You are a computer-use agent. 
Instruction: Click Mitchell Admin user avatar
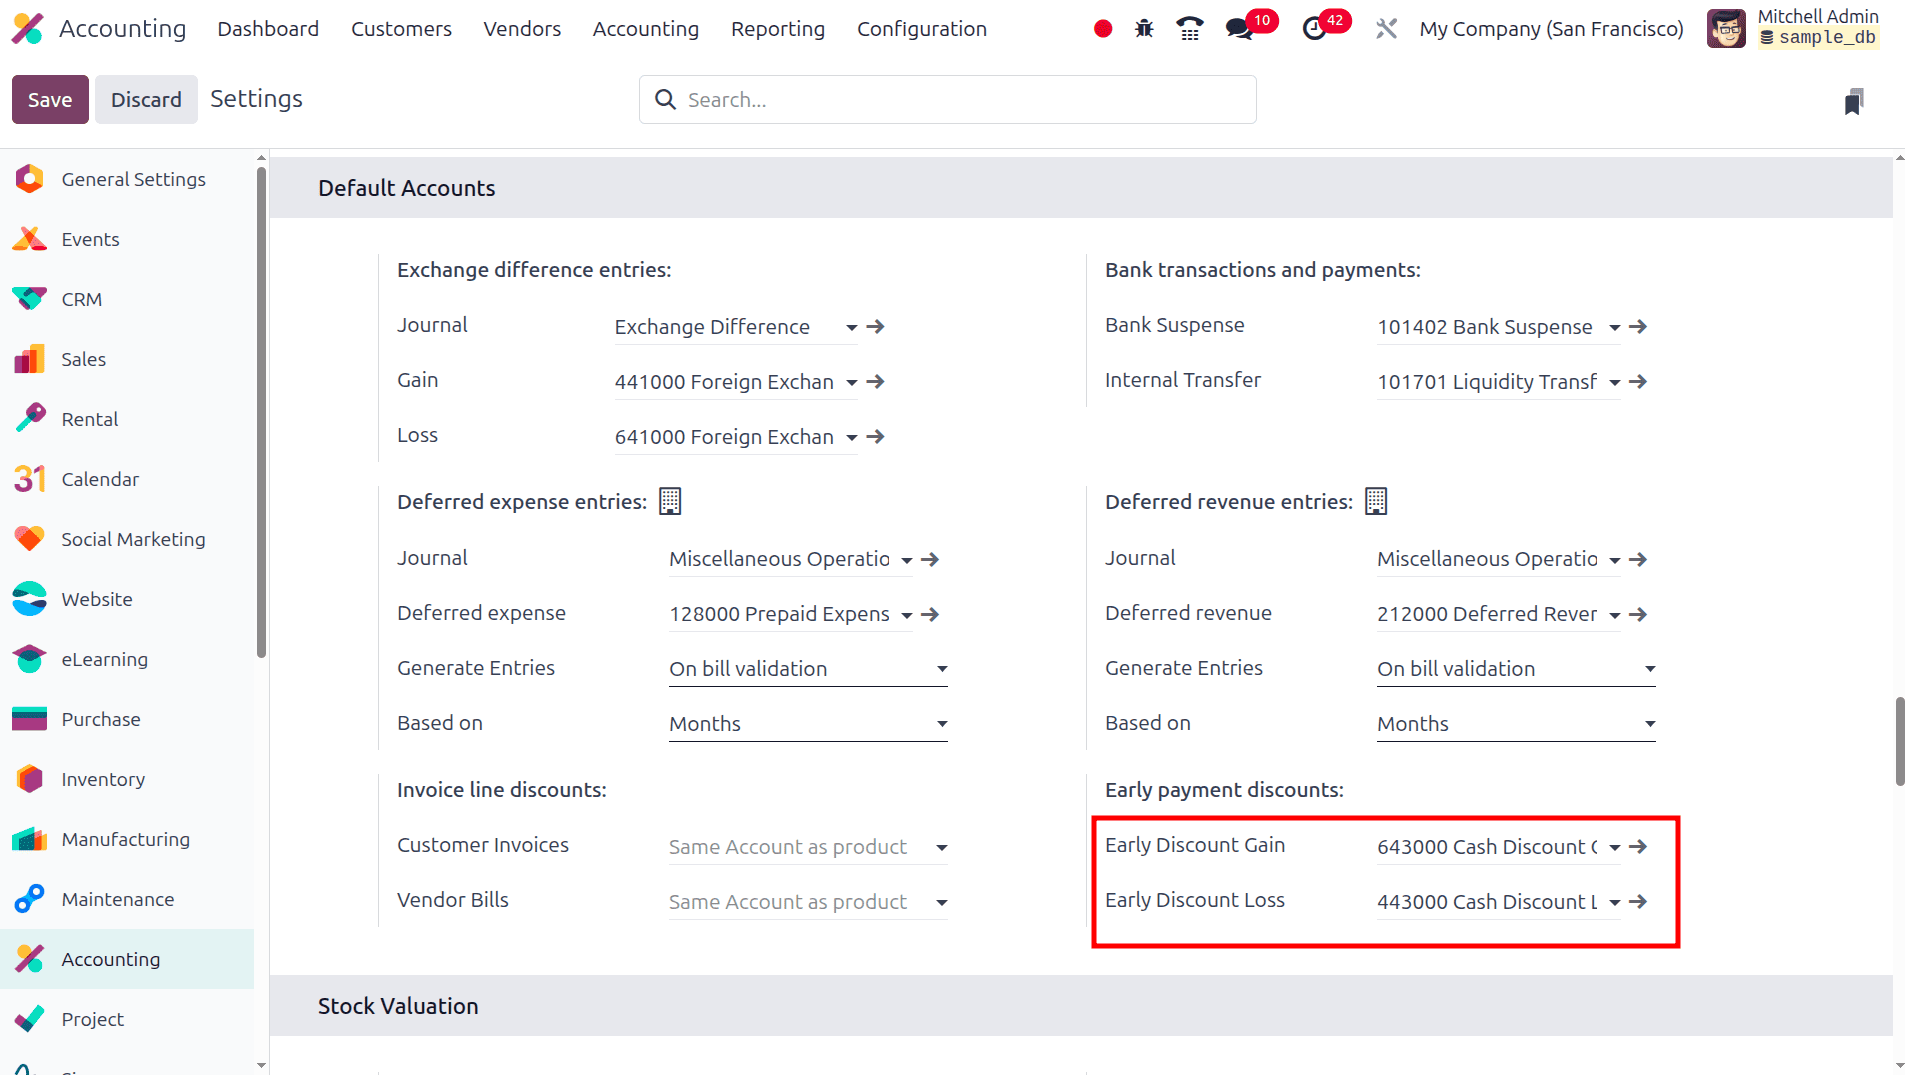[x=1726, y=29]
